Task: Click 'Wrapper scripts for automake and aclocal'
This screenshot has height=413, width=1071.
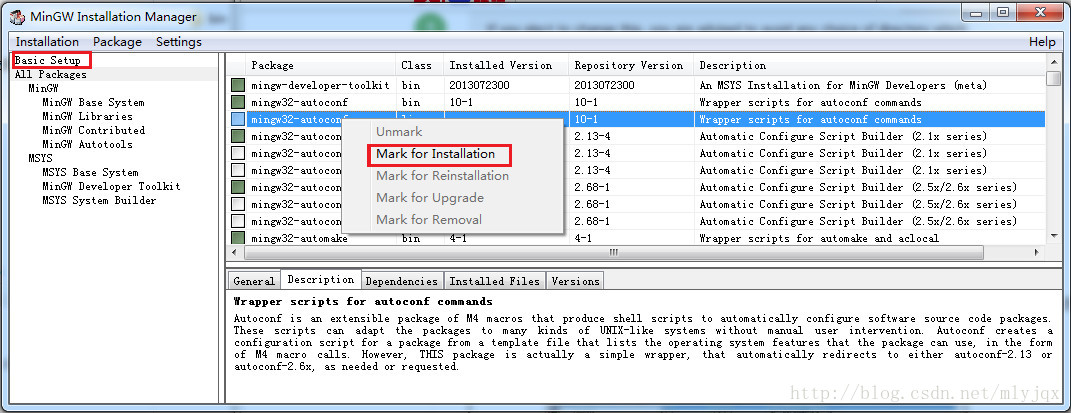Action: [819, 238]
